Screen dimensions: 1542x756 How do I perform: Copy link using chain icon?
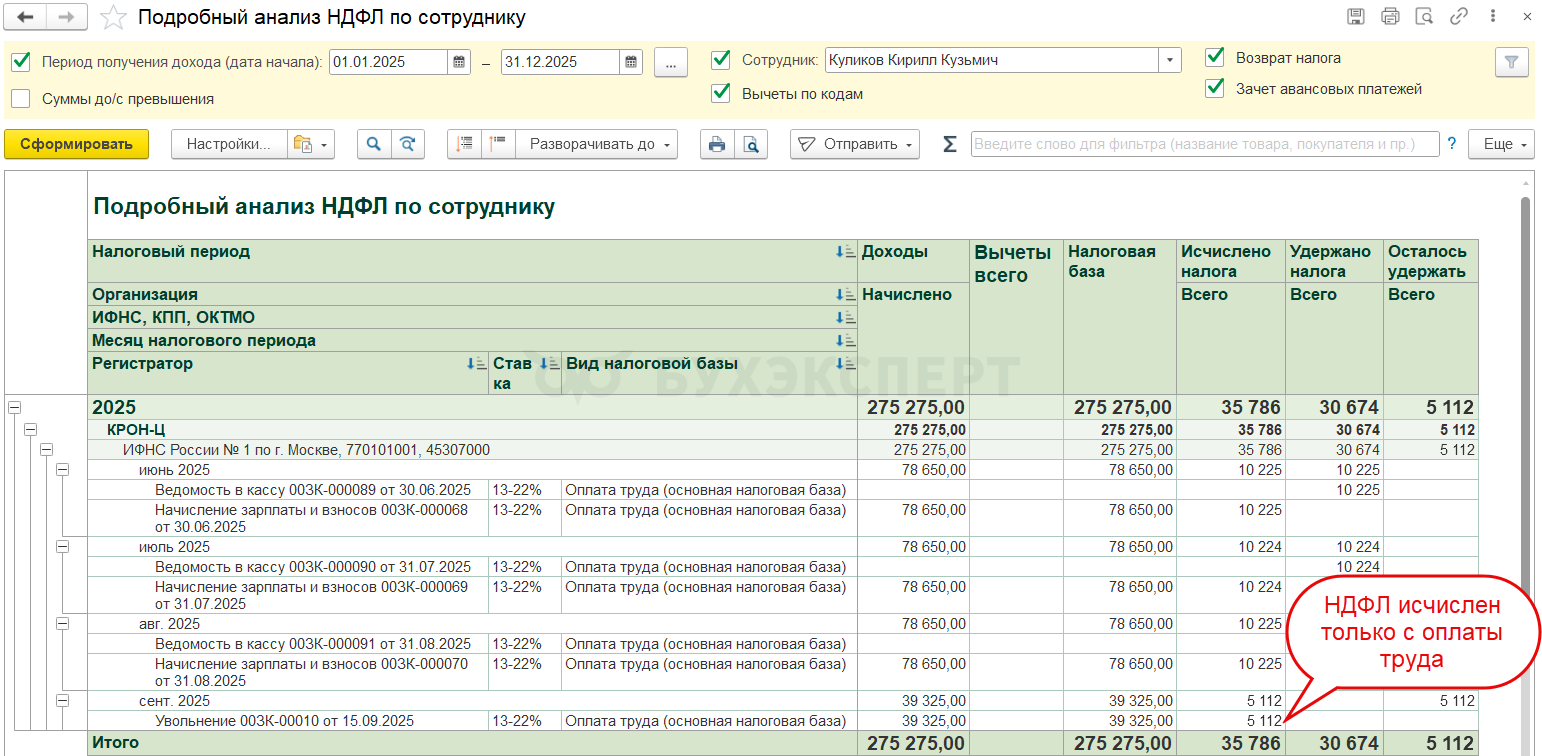[1459, 17]
